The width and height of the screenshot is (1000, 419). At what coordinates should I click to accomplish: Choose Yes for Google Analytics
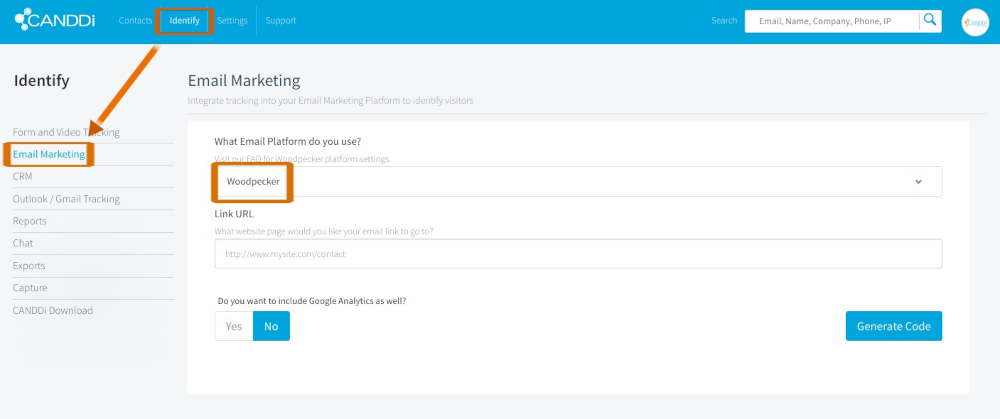pyautogui.click(x=234, y=326)
